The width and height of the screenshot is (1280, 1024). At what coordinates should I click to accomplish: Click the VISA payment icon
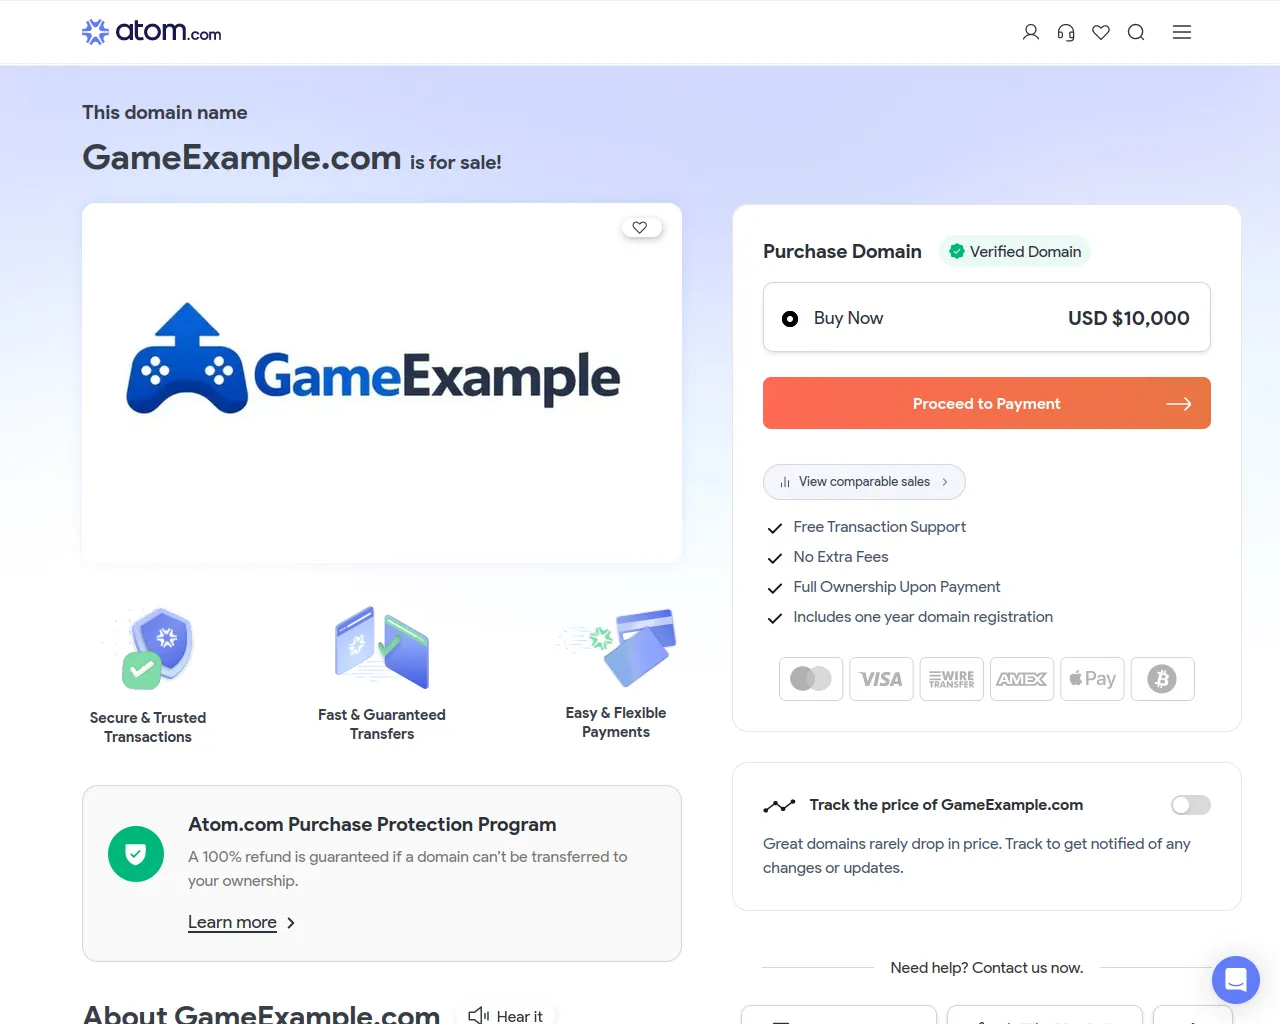point(881,679)
